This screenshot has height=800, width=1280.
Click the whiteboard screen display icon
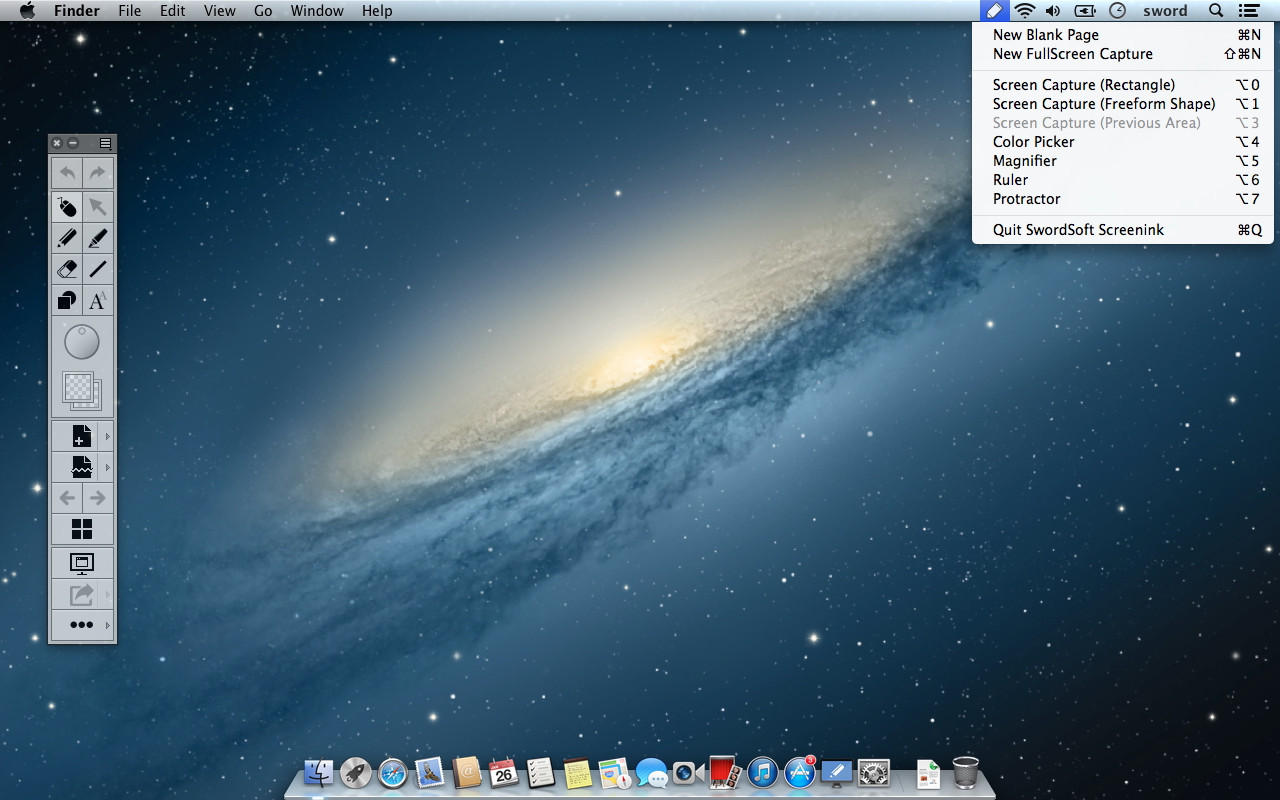(82, 563)
